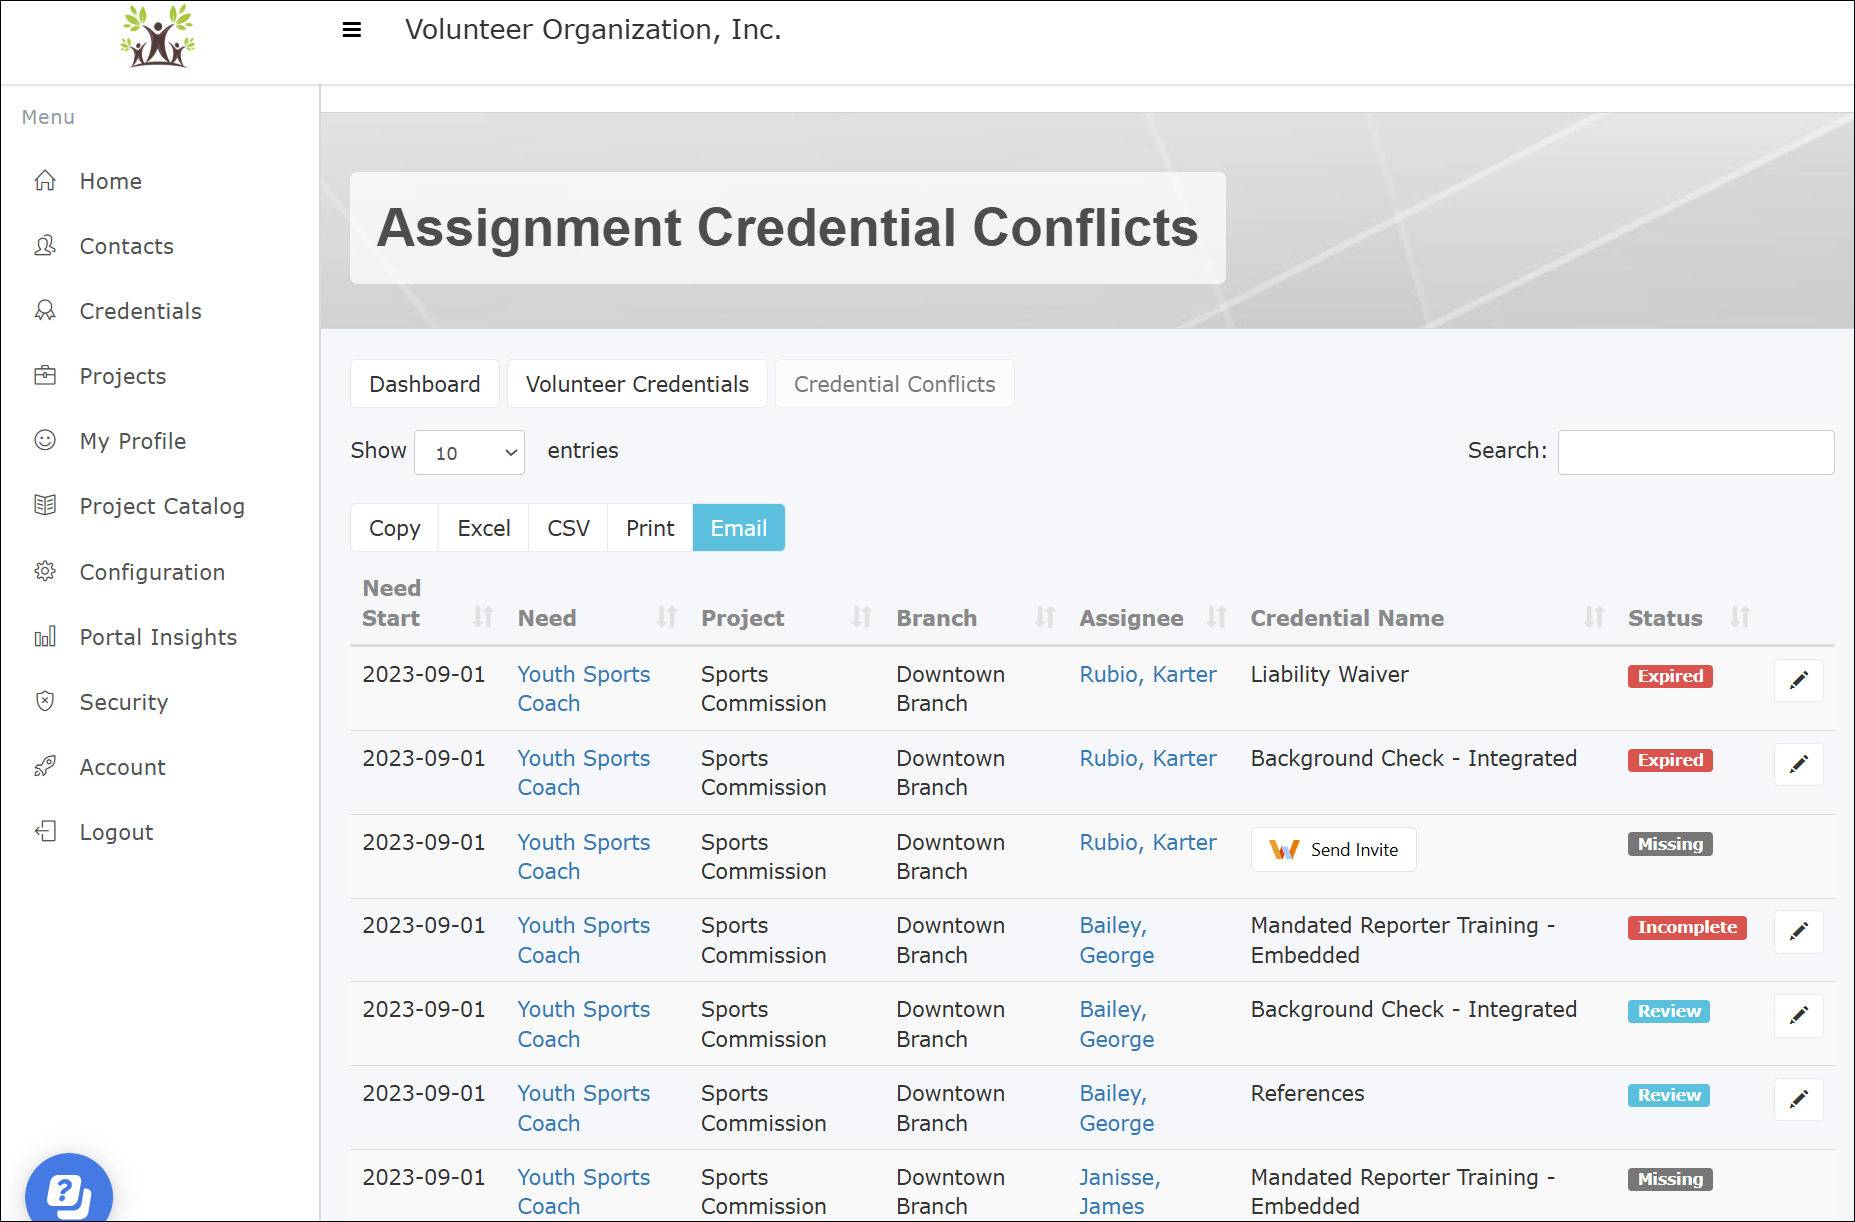This screenshot has height=1222, width=1855.
Task: Edit Mandated Reporter Training Incomplete row pencil
Action: point(1798,931)
